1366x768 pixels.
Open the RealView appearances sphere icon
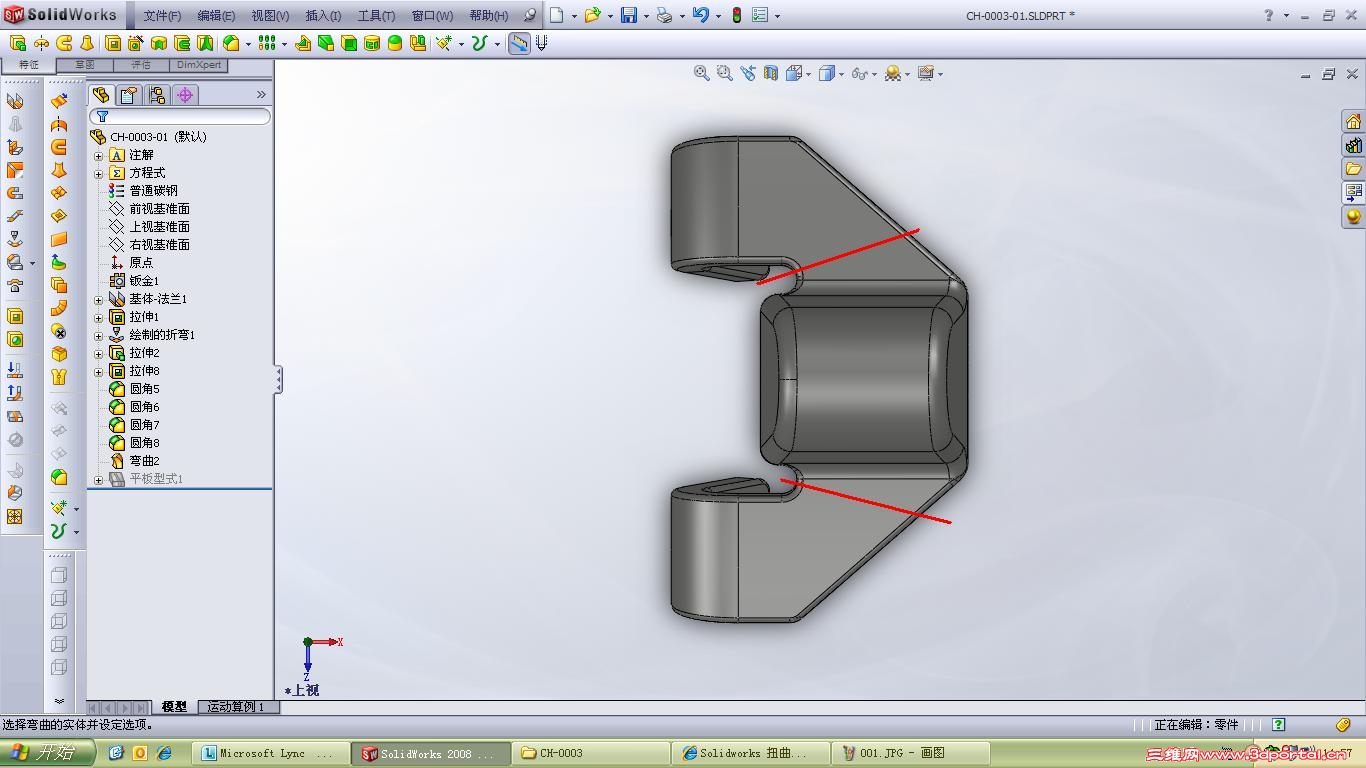(x=1353, y=217)
